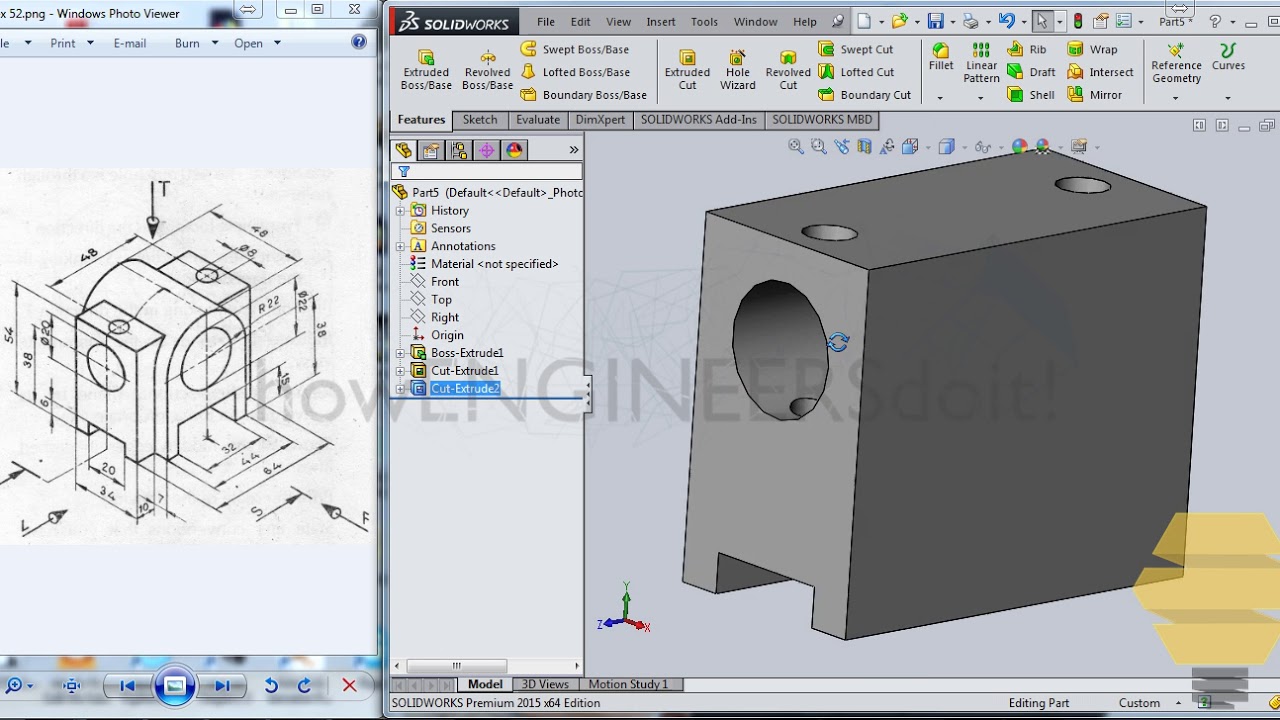Expand the History folder in tree
Image resolution: width=1280 pixels, height=720 pixels.
coord(400,211)
